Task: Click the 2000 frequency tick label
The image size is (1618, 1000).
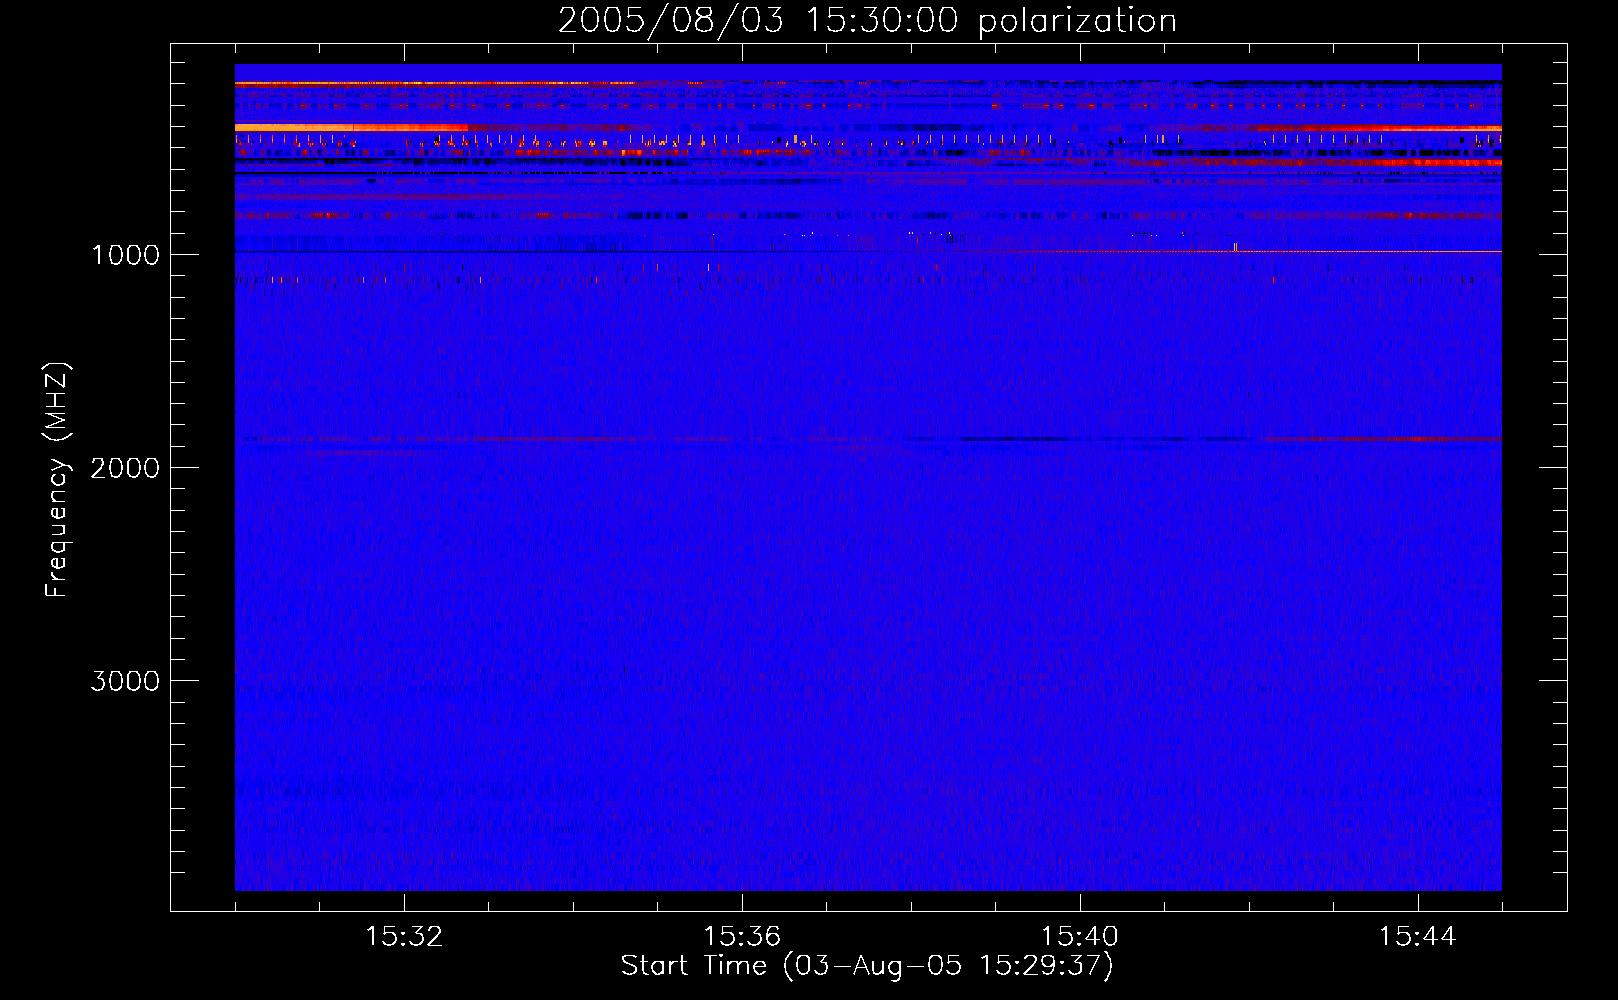Action: (x=125, y=468)
